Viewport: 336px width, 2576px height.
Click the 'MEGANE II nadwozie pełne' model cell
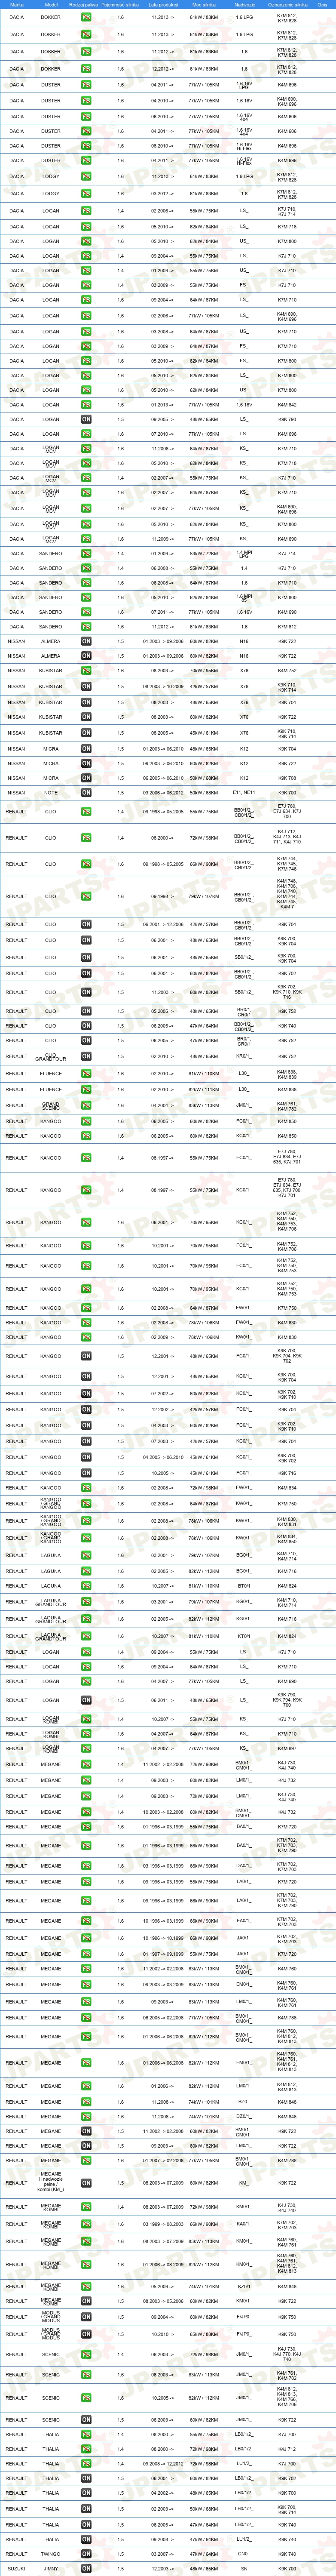click(x=51, y=2183)
